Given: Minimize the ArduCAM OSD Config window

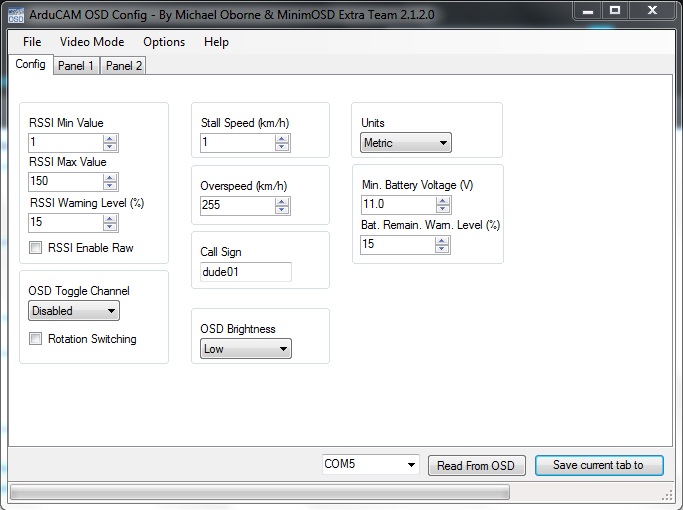Looking at the screenshot, I should (x=588, y=10).
